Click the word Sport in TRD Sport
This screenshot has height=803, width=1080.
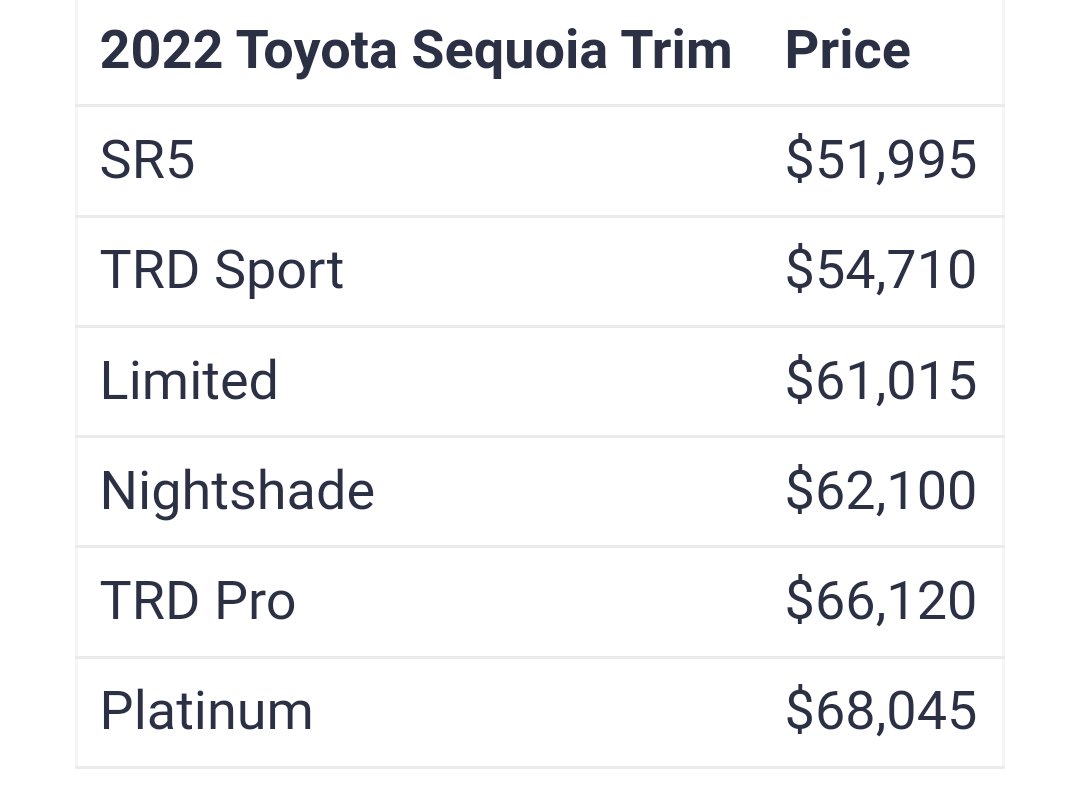(278, 271)
